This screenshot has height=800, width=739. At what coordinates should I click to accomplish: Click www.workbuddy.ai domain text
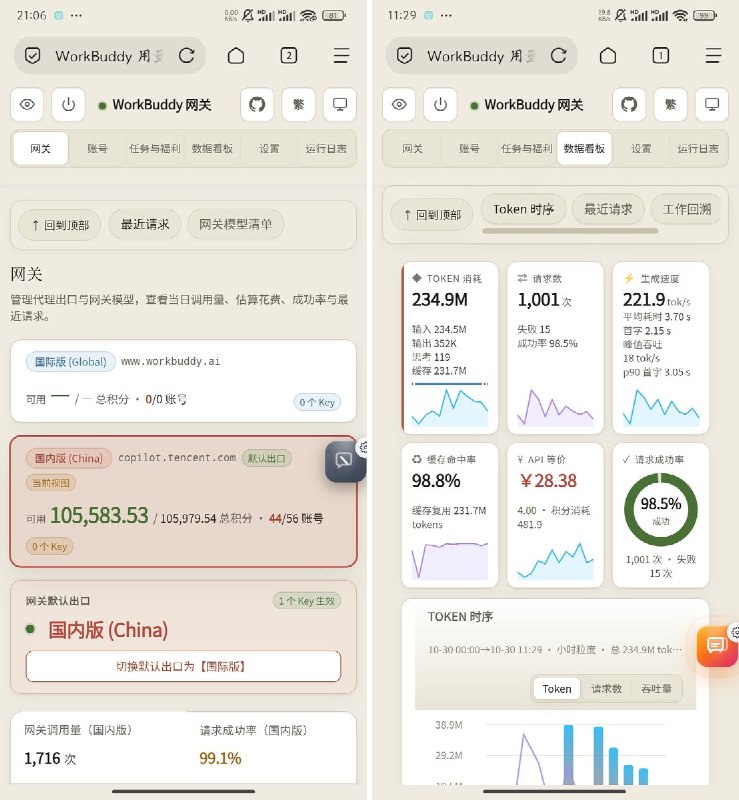coord(170,361)
